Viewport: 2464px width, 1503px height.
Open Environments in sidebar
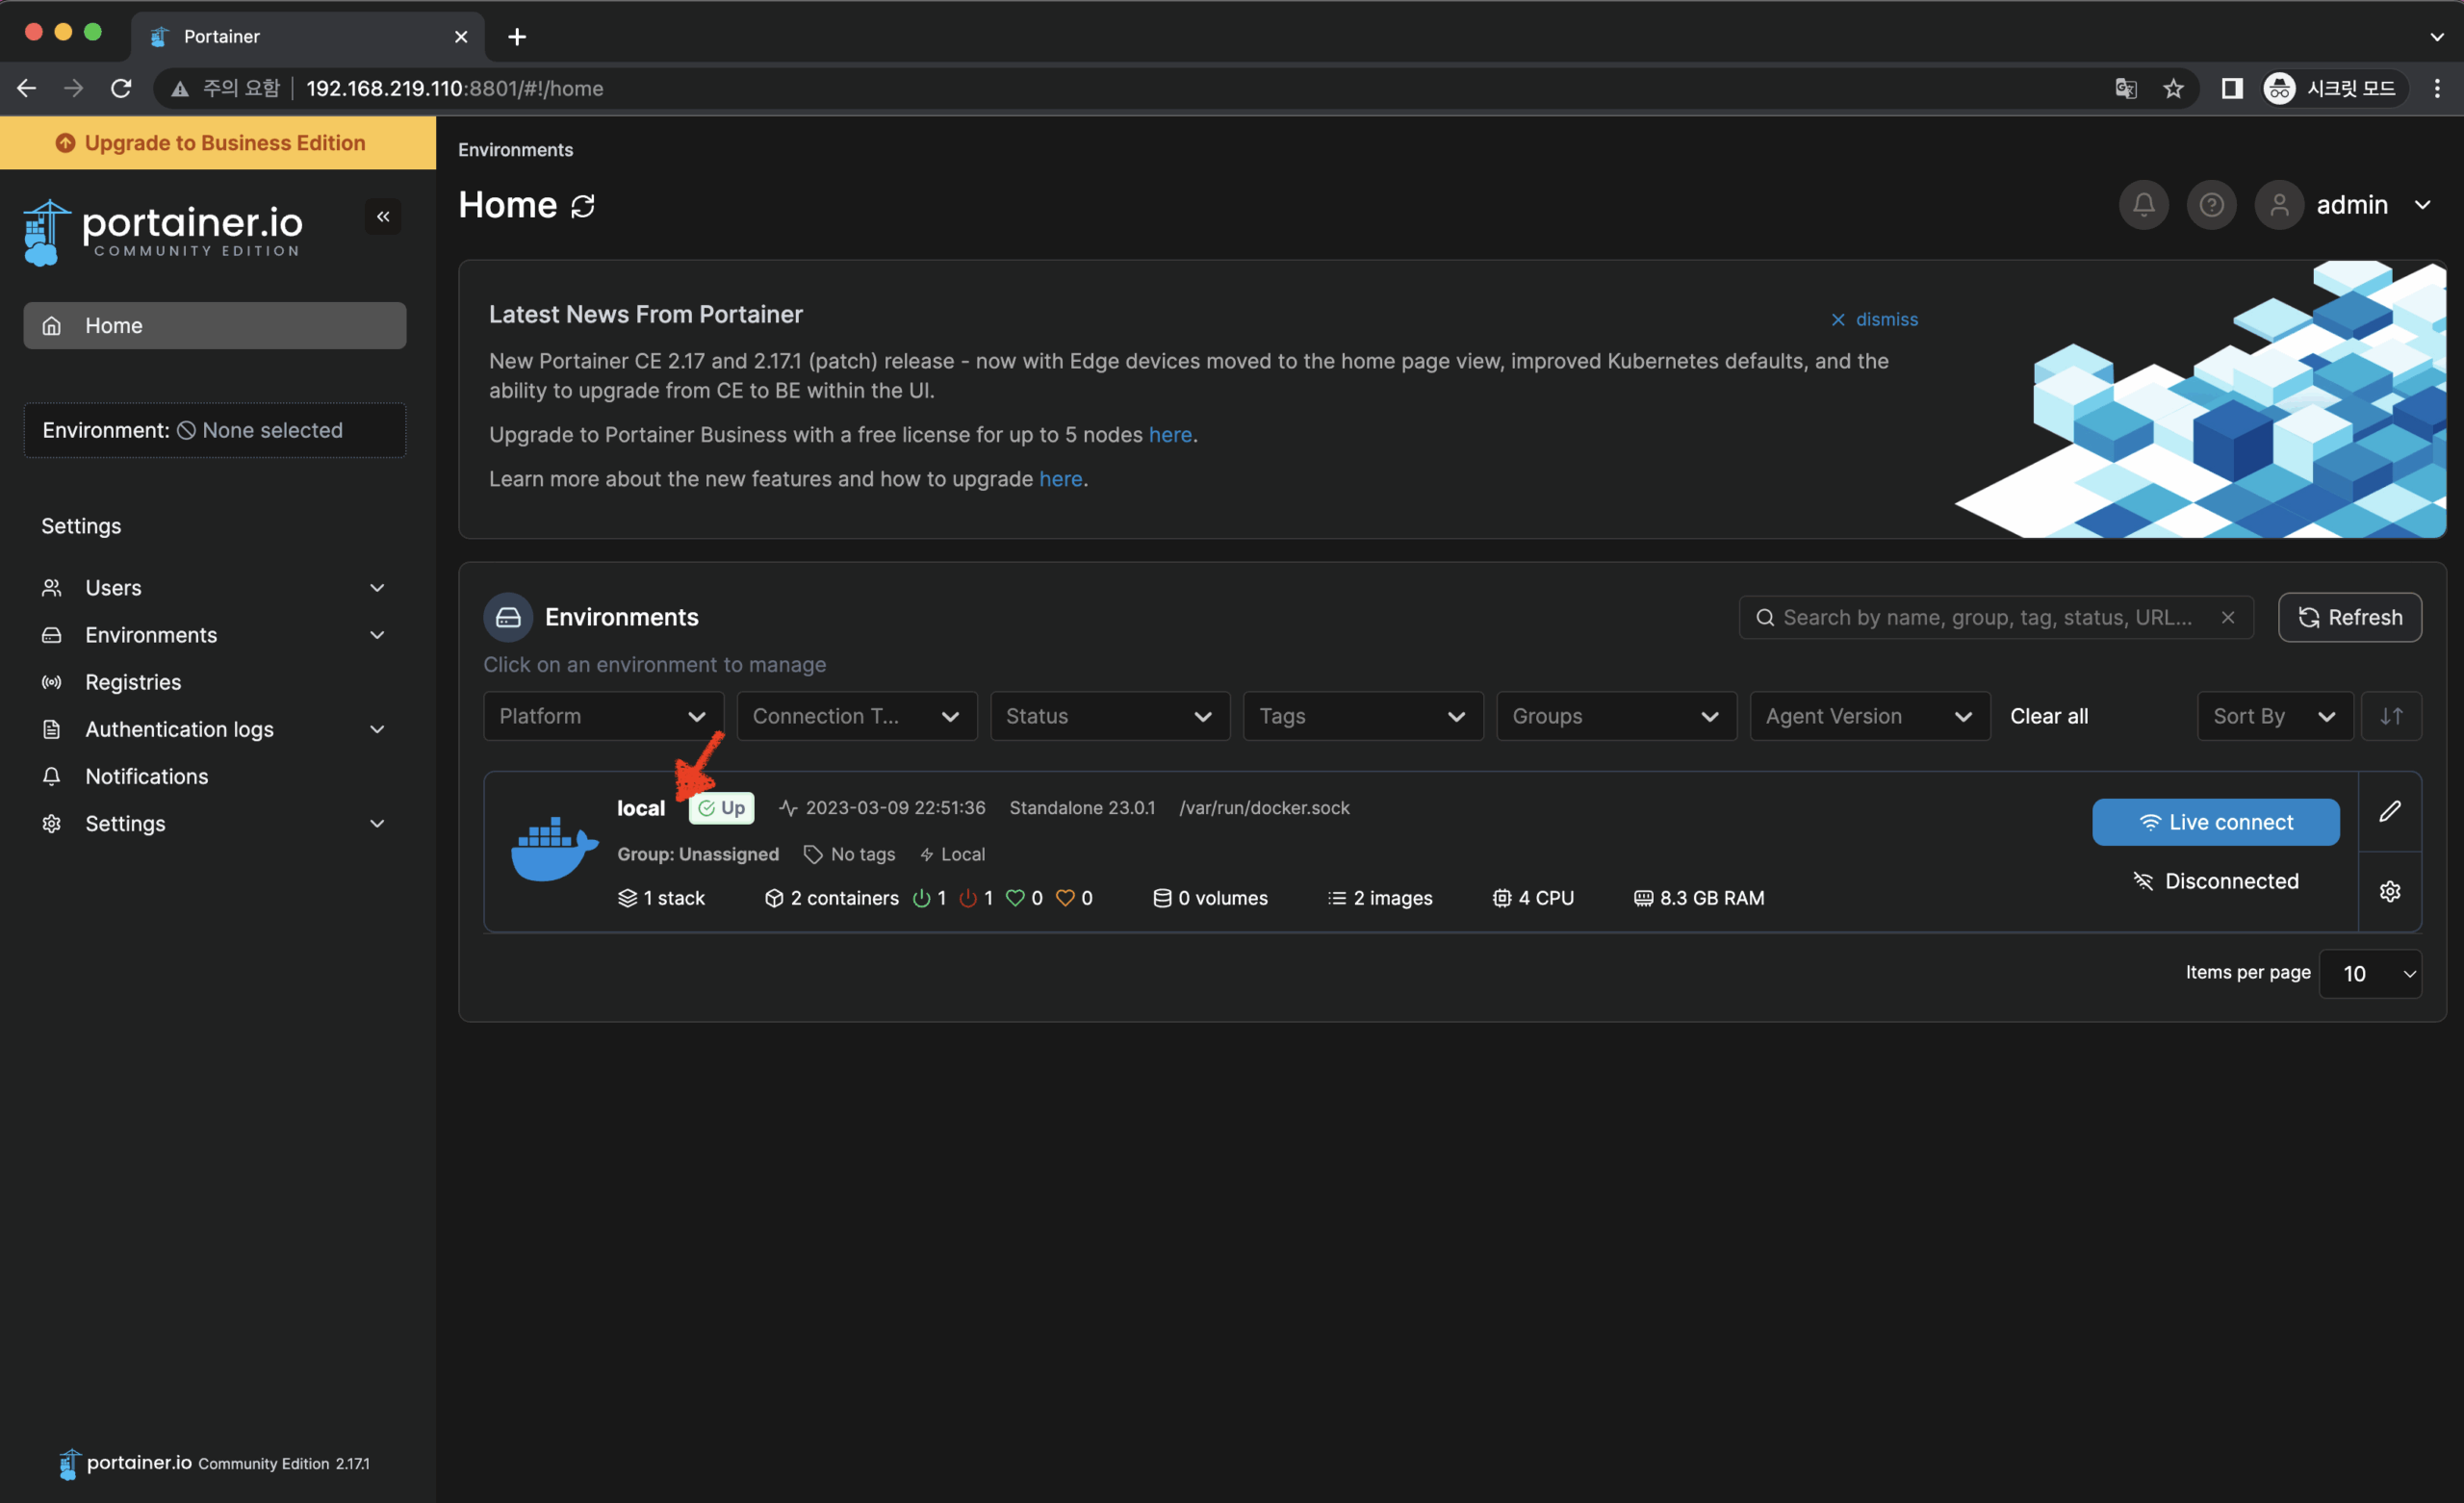coord(150,635)
